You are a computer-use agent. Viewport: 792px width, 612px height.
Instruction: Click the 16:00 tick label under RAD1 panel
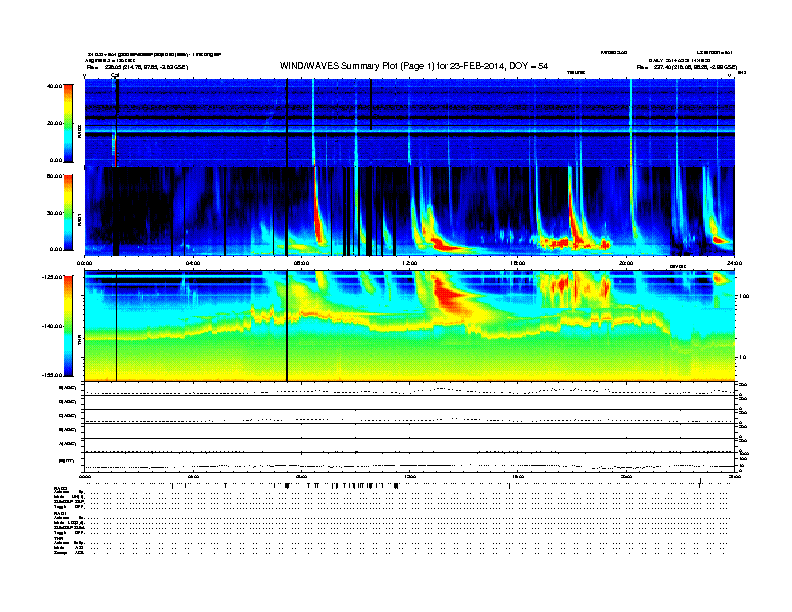[x=517, y=263]
